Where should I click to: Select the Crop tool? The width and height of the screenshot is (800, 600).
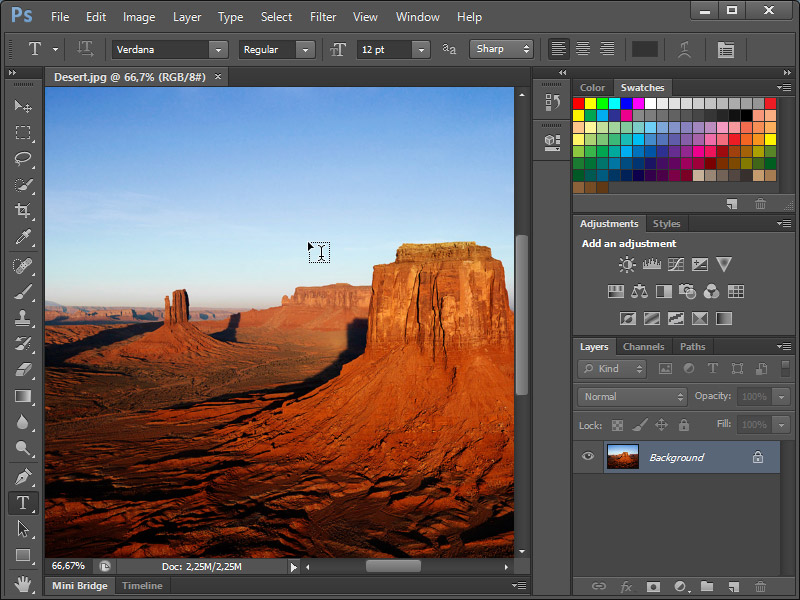(x=23, y=211)
